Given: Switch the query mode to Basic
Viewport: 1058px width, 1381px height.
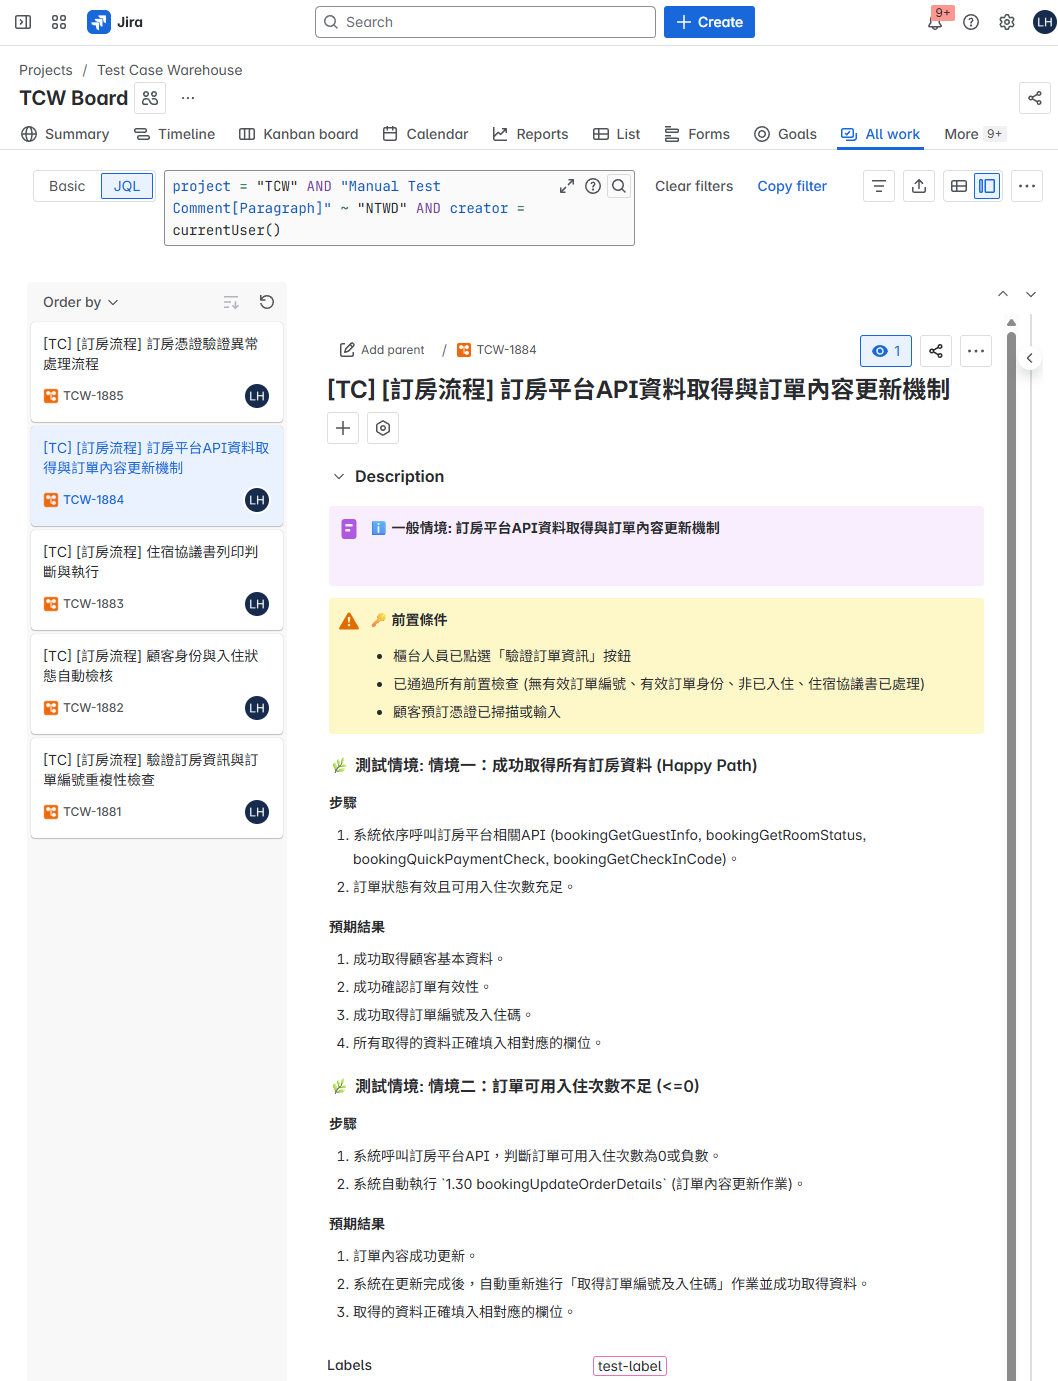Looking at the screenshot, I should (x=66, y=186).
